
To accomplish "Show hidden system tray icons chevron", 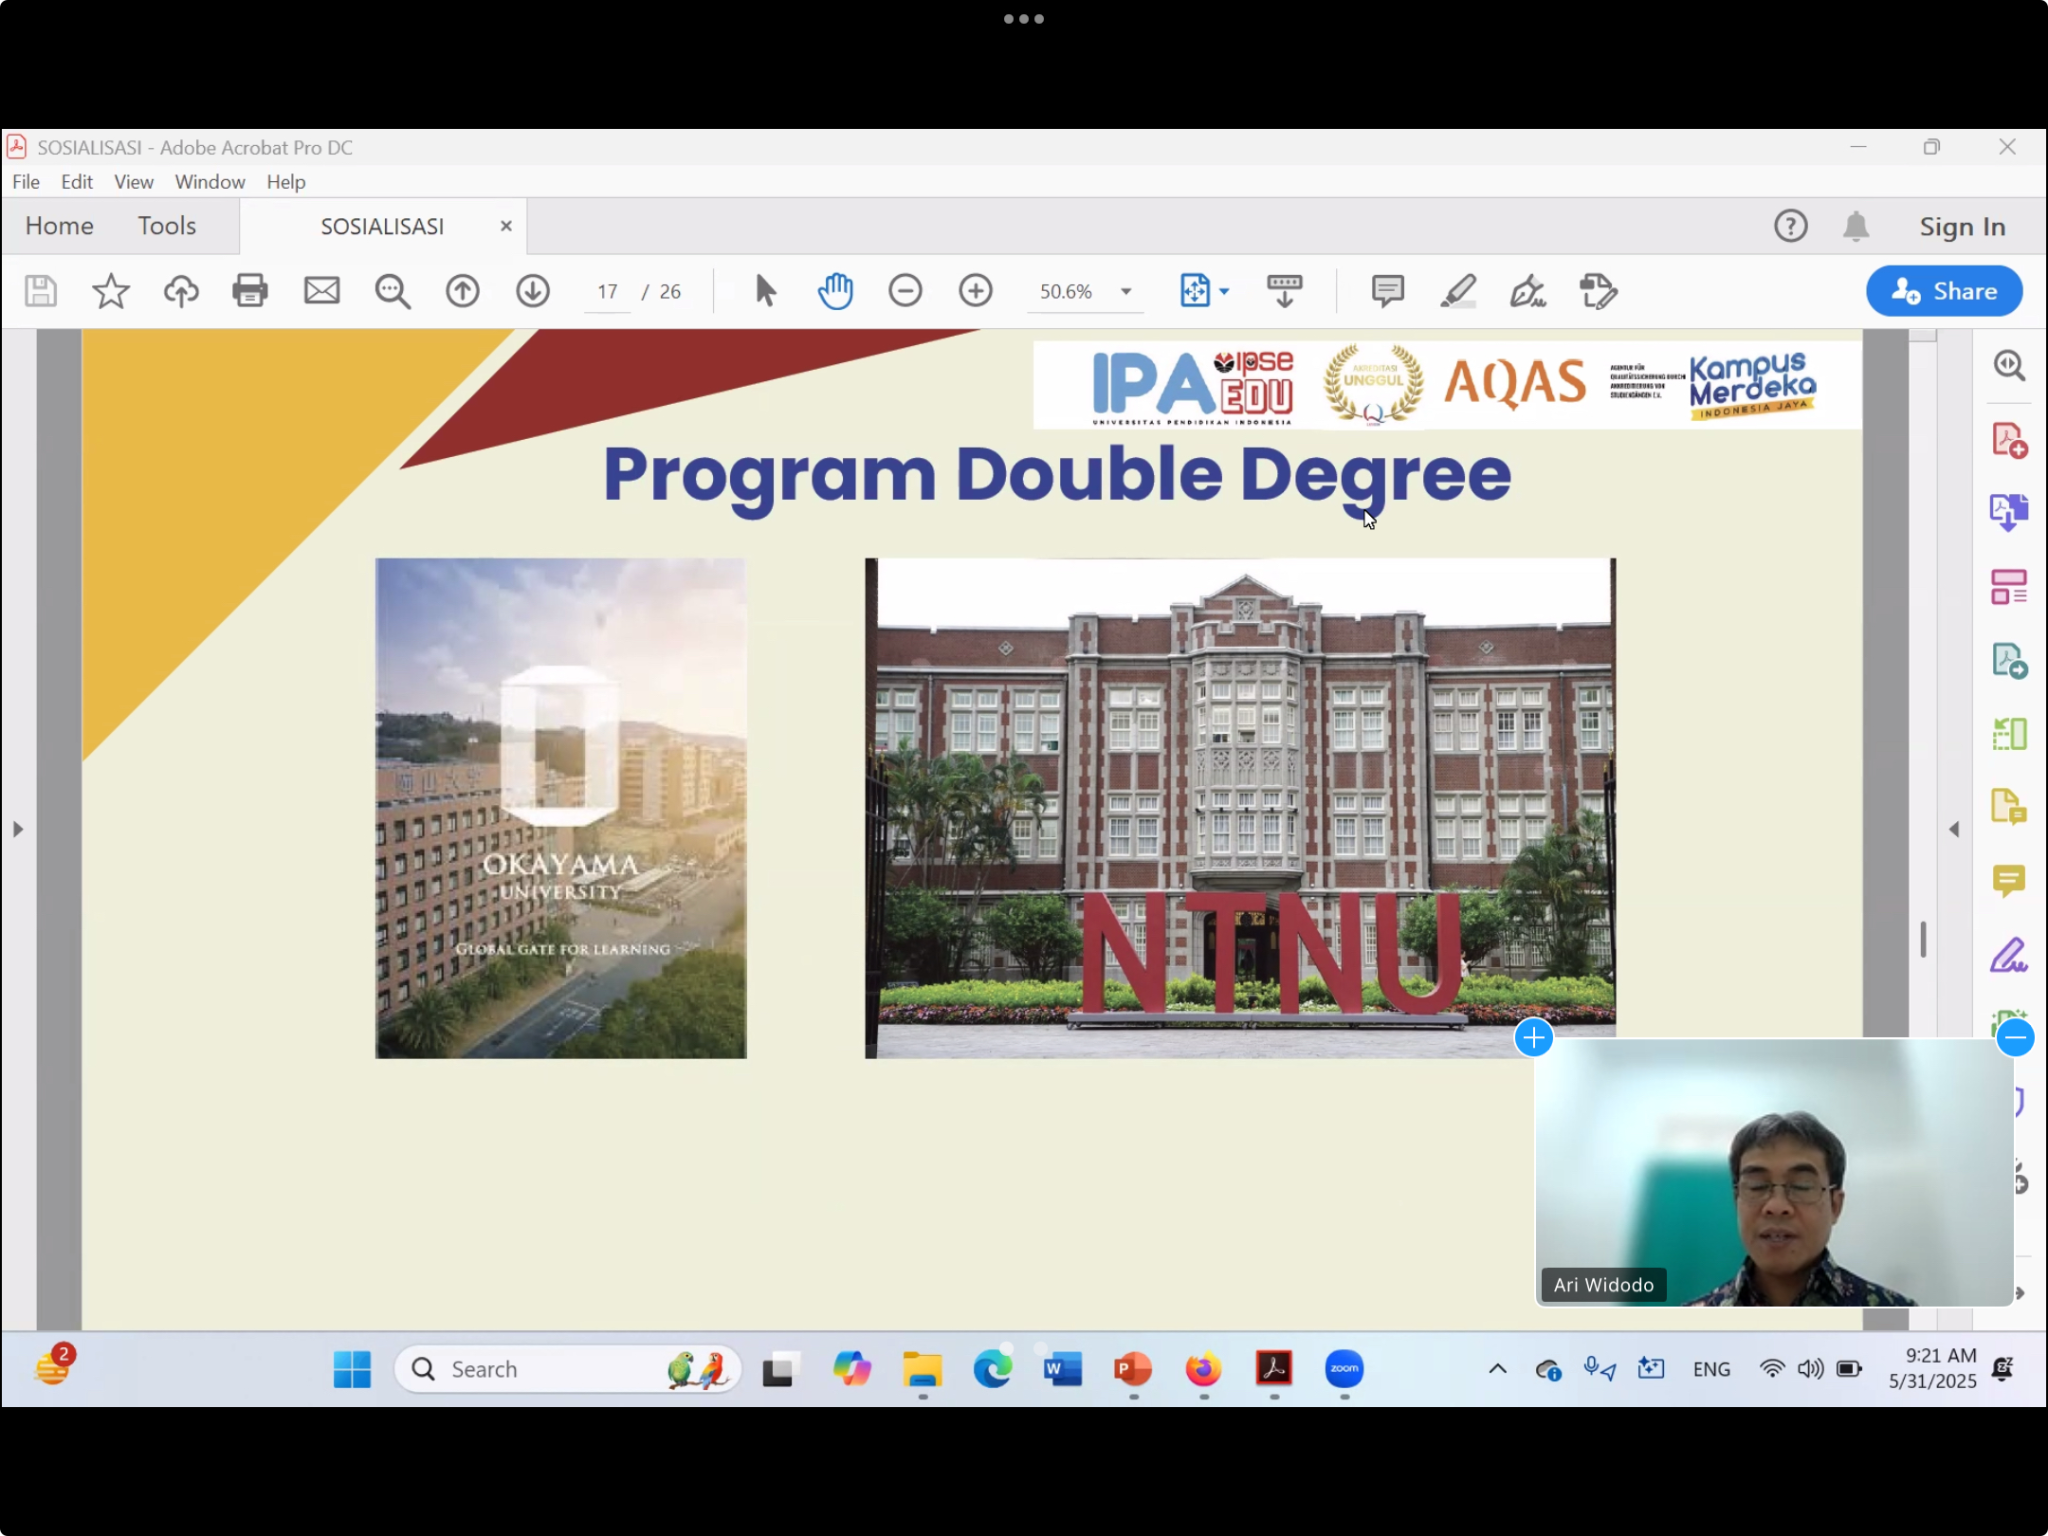I will pos(1497,1369).
